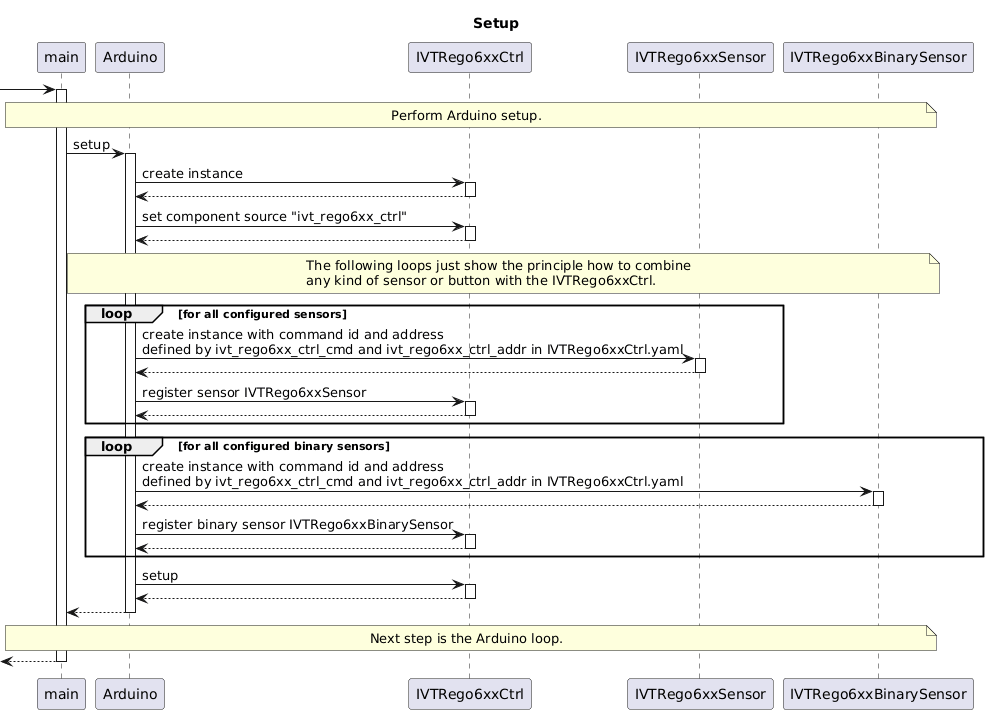The height and width of the screenshot is (716, 998).
Task: Click activation box for 'create instance' on IVTRego6xxCtrl
Action: (470, 190)
